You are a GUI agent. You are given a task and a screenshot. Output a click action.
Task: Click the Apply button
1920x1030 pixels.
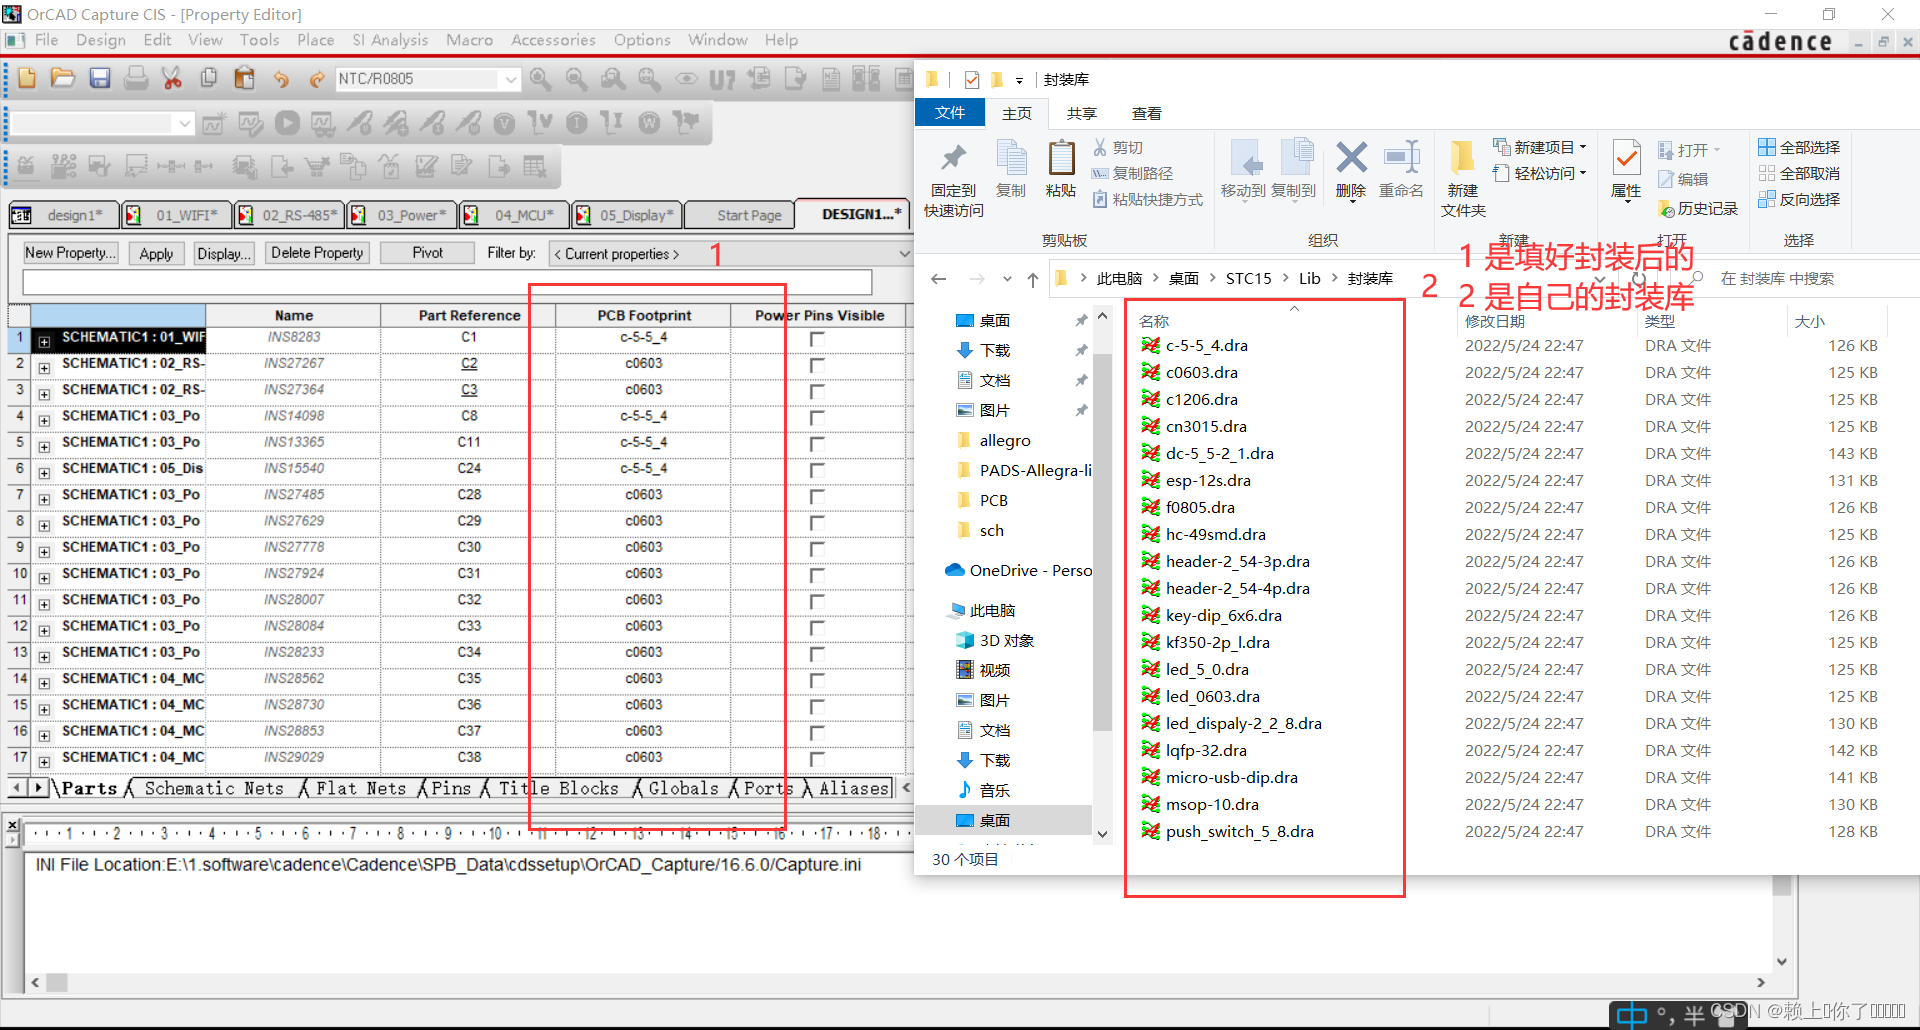156,253
